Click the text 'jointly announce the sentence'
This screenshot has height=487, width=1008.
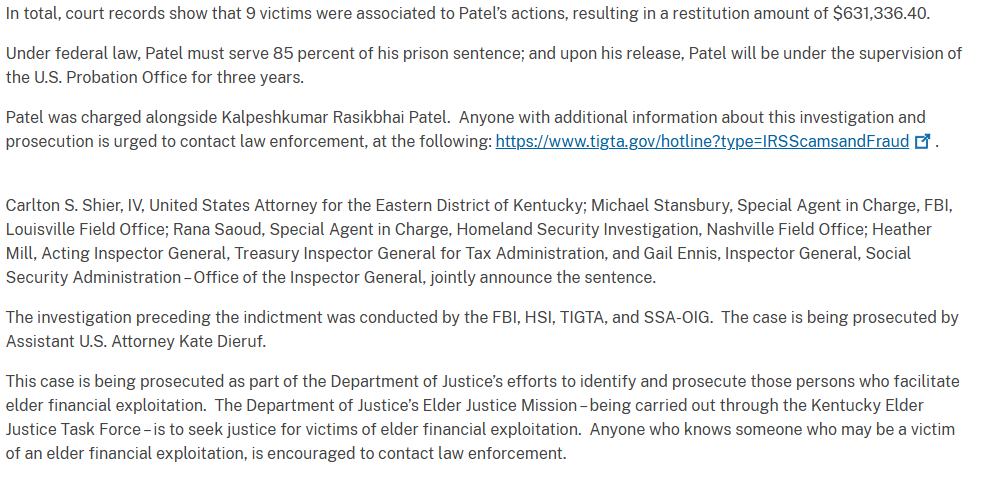click(542, 278)
